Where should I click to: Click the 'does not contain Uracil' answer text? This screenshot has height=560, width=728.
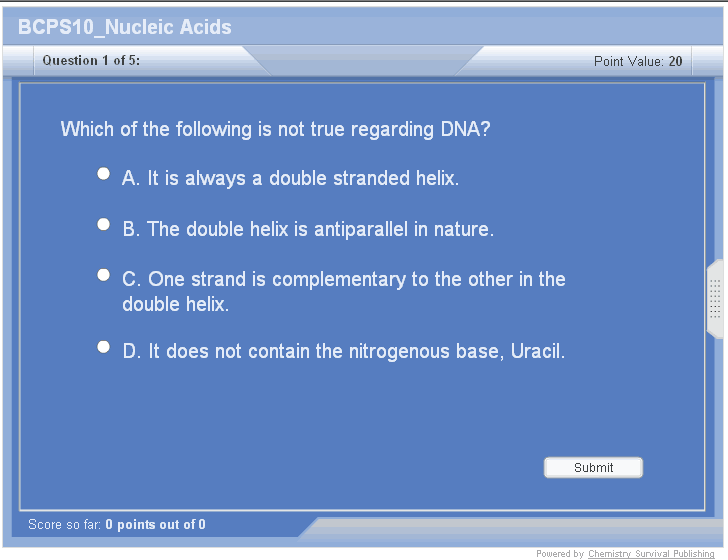click(x=356, y=352)
